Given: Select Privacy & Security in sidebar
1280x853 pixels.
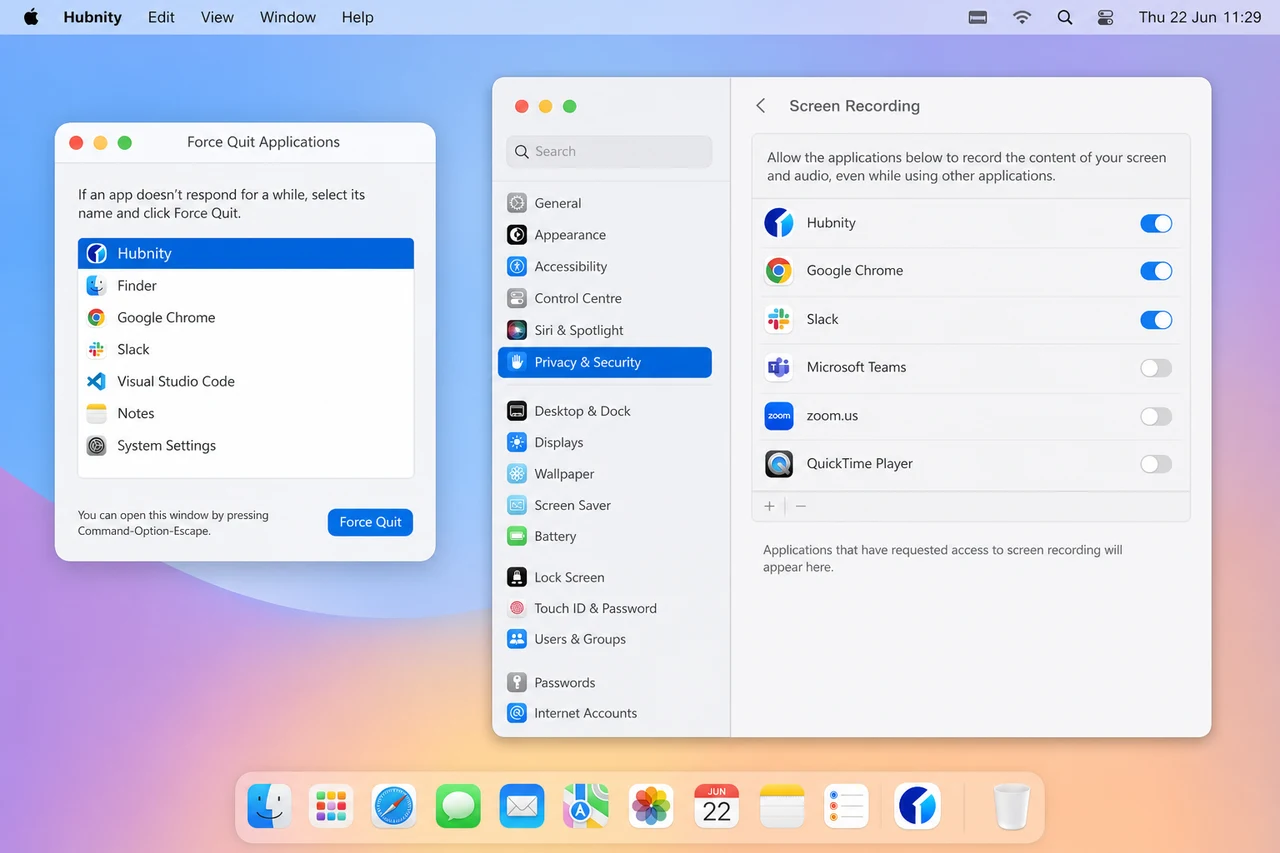Looking at the screenshot, I should 604,362.
